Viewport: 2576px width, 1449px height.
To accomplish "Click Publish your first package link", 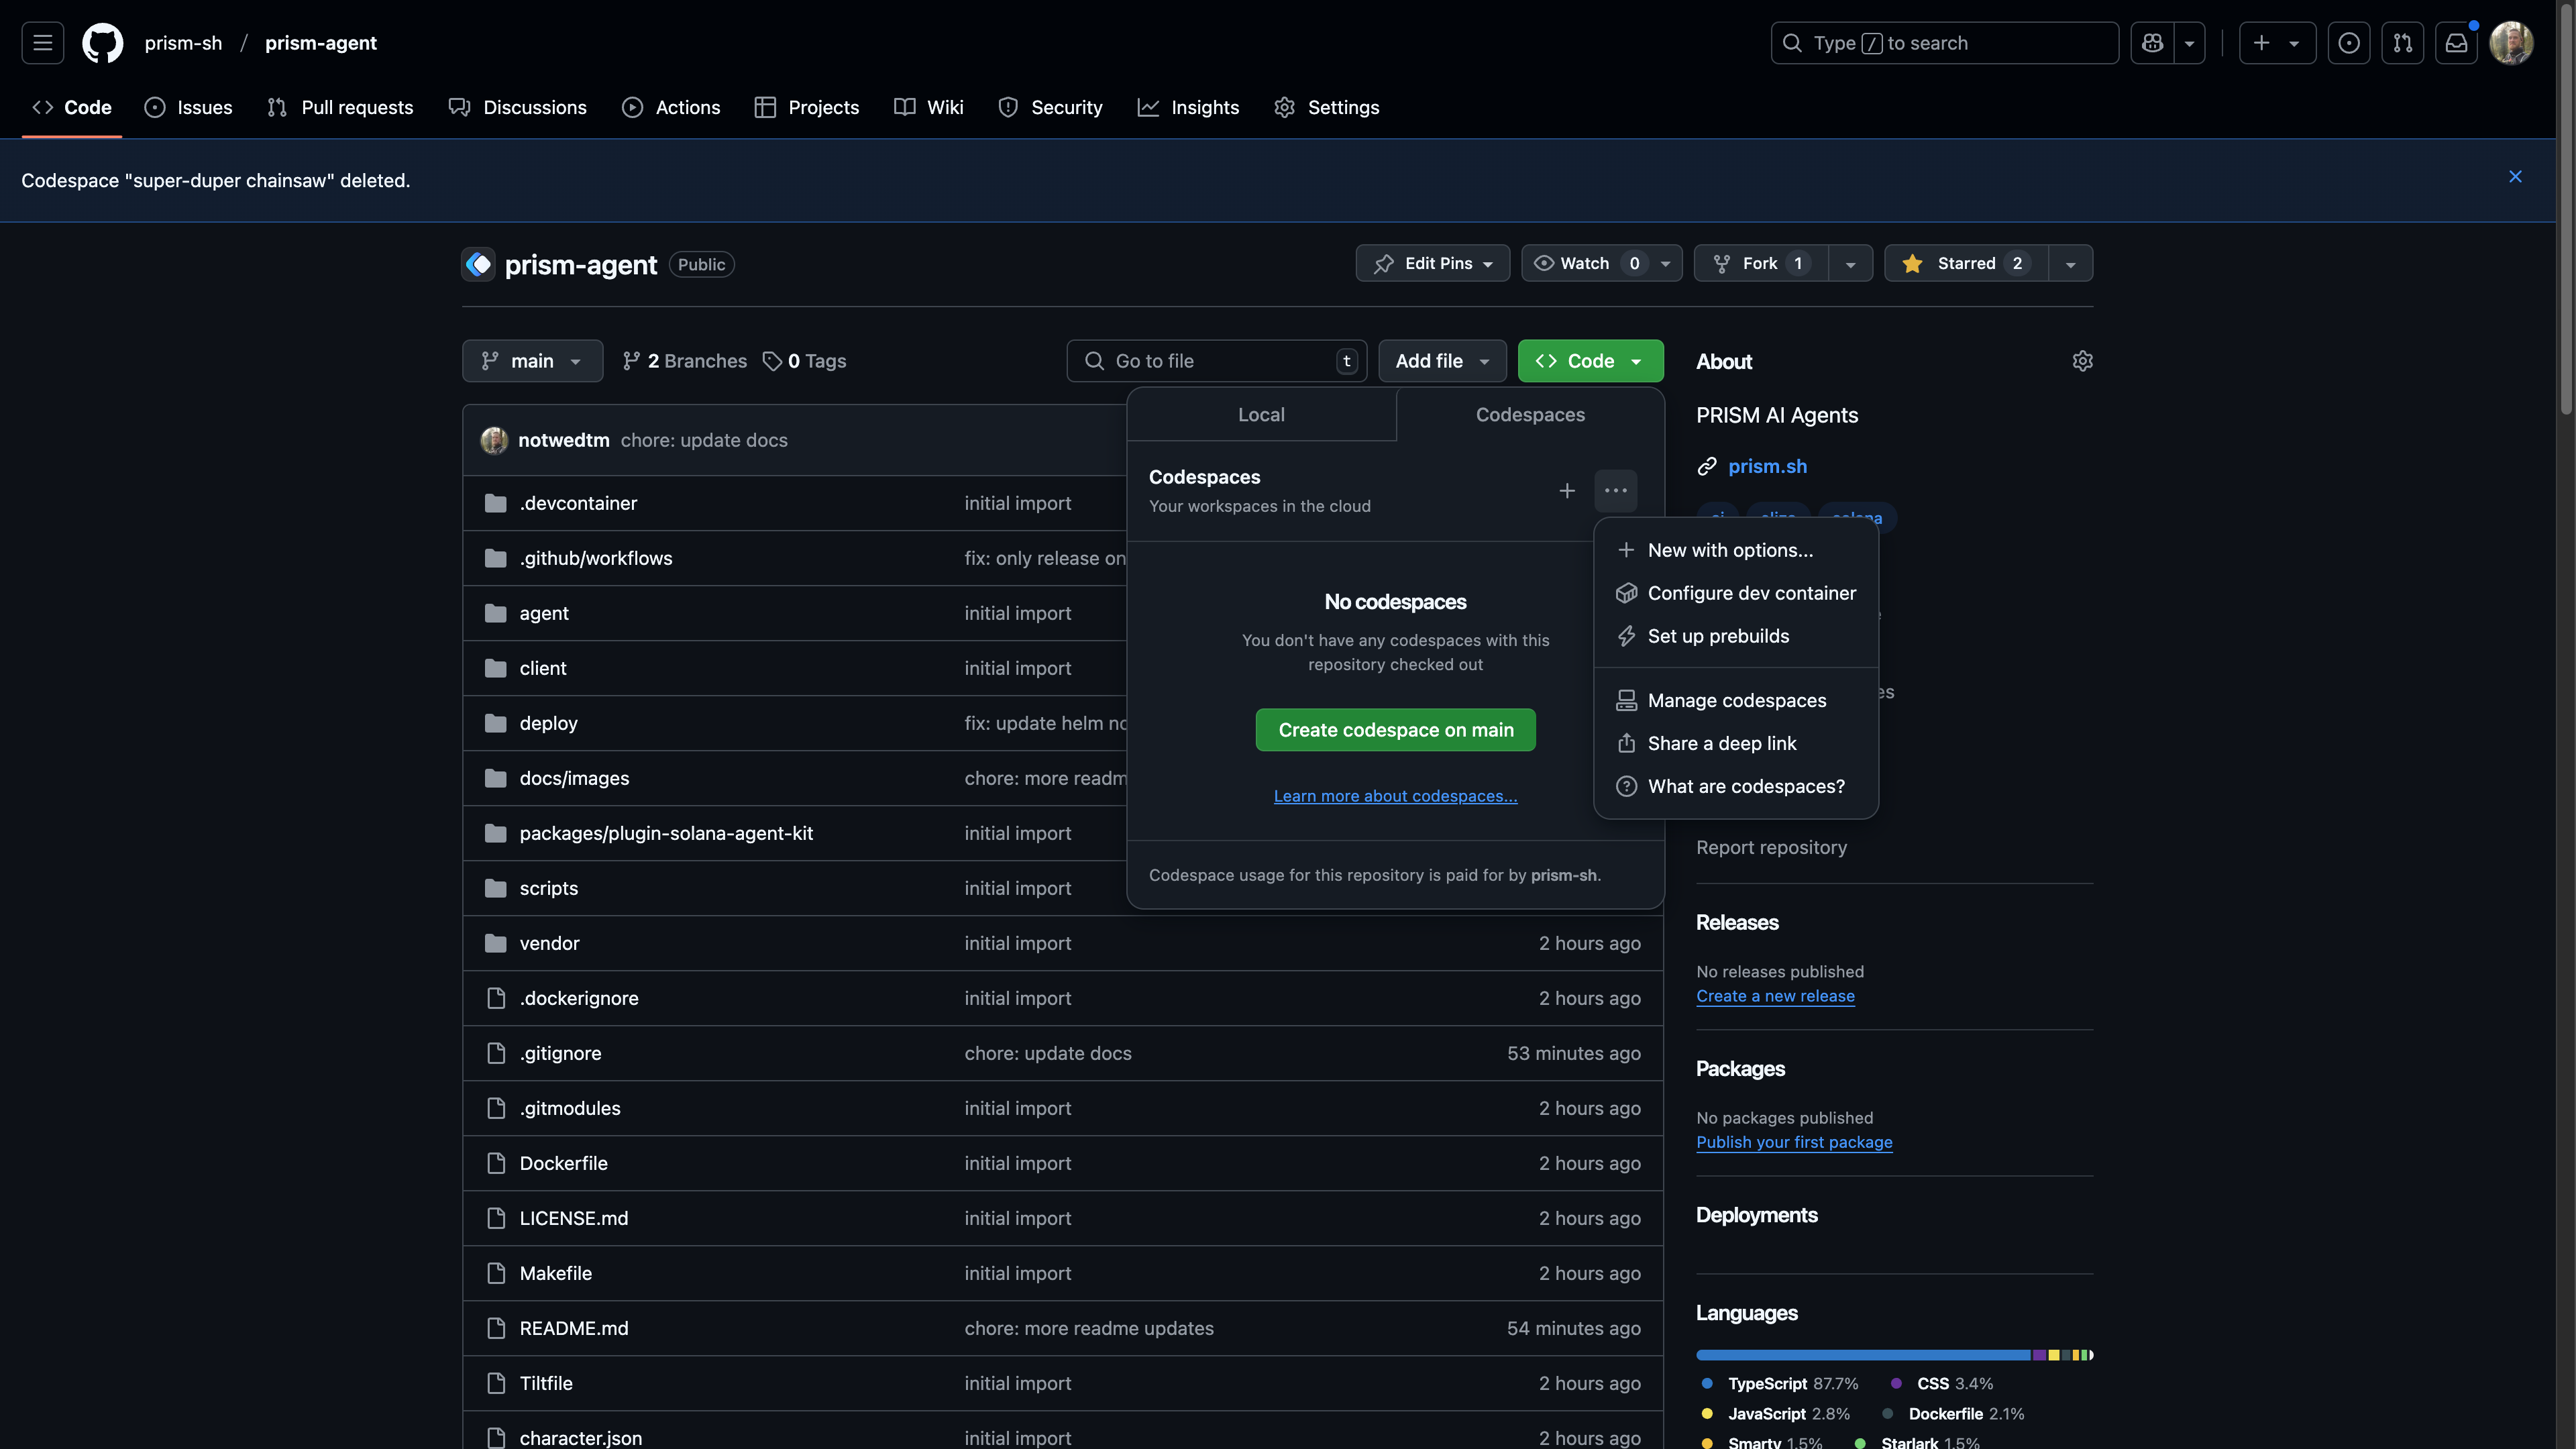I will (1794, 1142).
